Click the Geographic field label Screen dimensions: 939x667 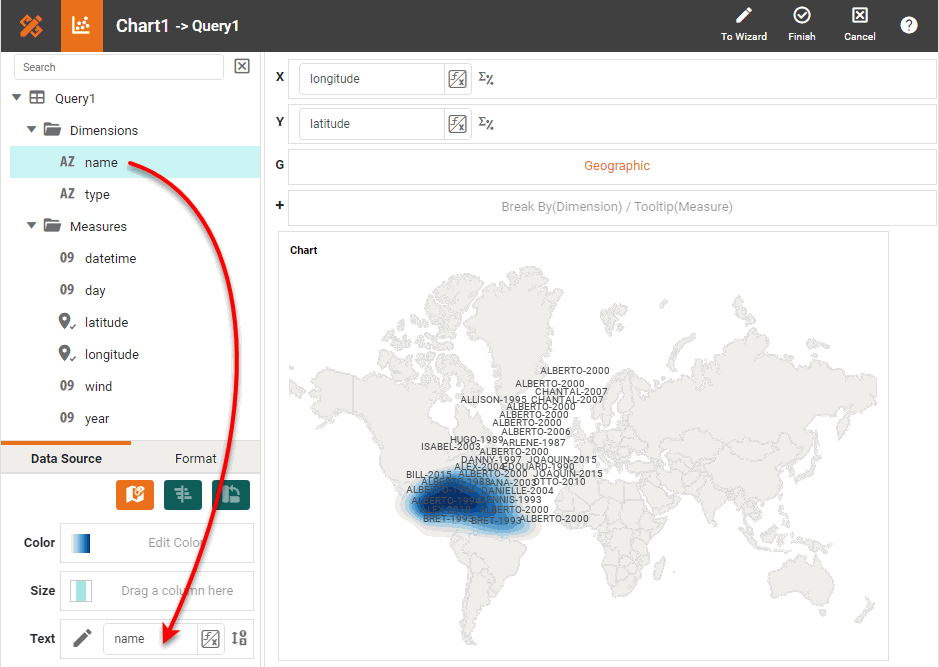[x=616, y=166]
